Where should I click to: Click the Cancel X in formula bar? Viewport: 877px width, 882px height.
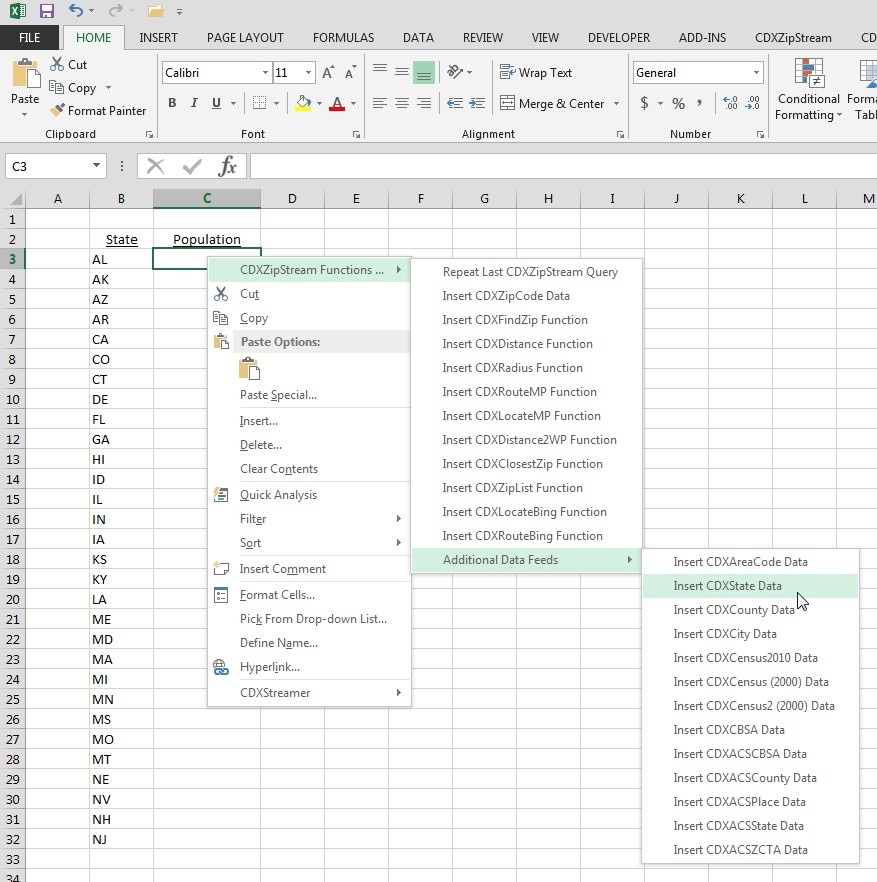[x=155, y=166]
